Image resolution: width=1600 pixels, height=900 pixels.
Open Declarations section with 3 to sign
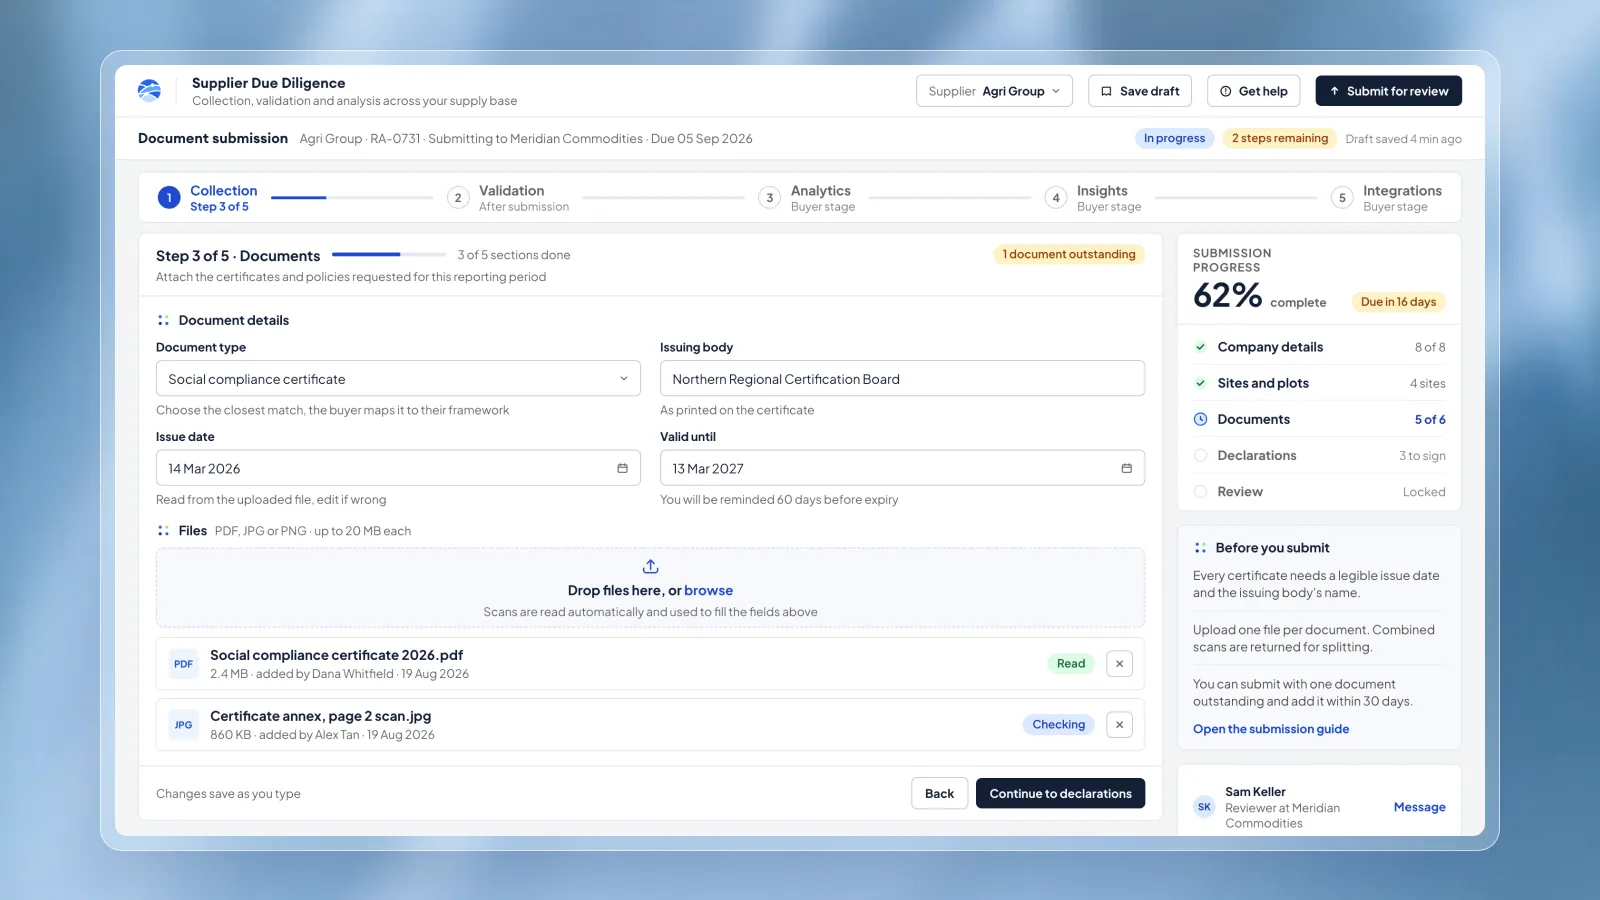[1319, 455]
